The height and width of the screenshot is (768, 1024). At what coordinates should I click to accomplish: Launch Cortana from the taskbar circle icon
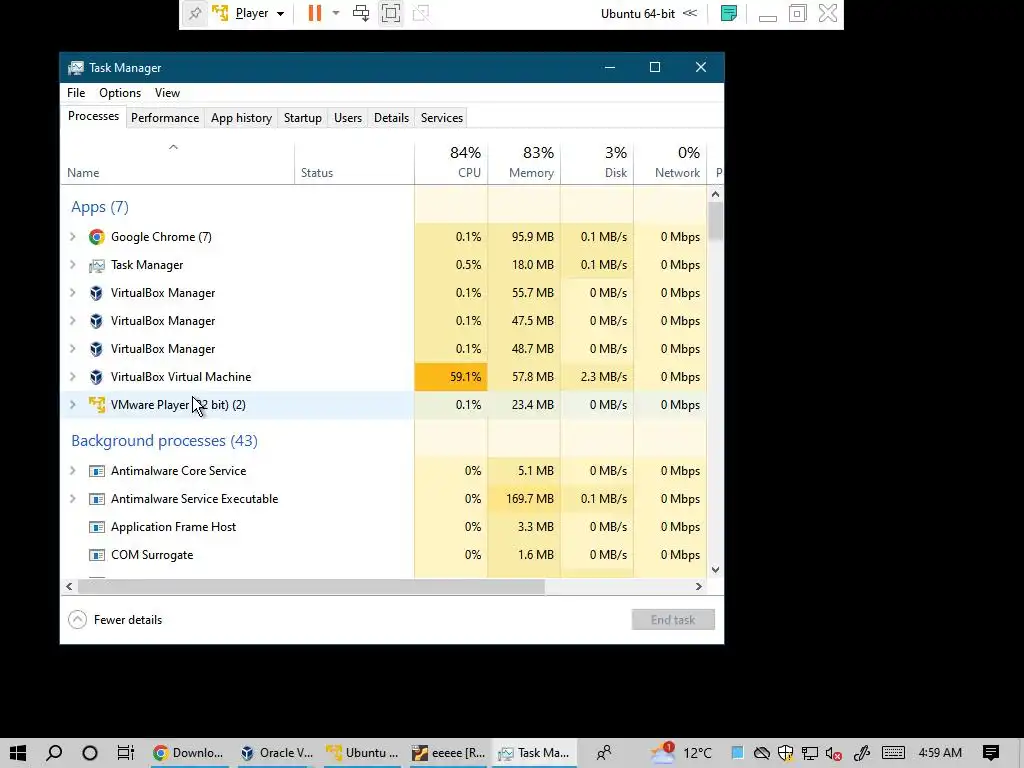click(89, 753)
